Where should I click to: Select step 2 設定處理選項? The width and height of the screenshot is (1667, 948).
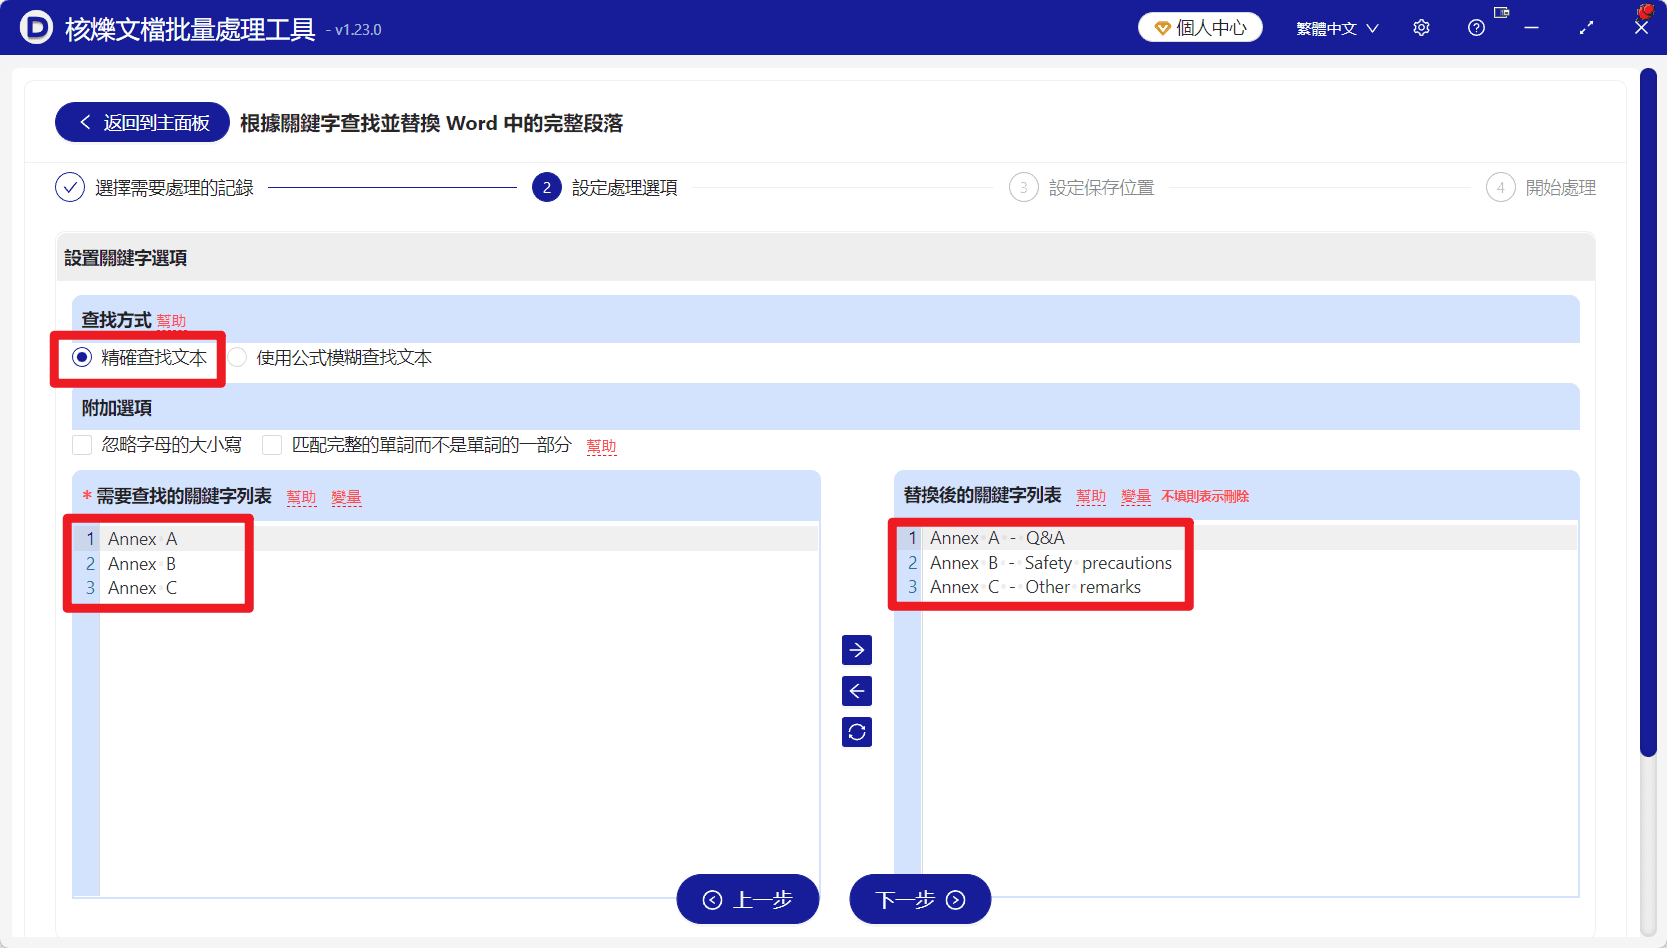[x=605, y=187]
